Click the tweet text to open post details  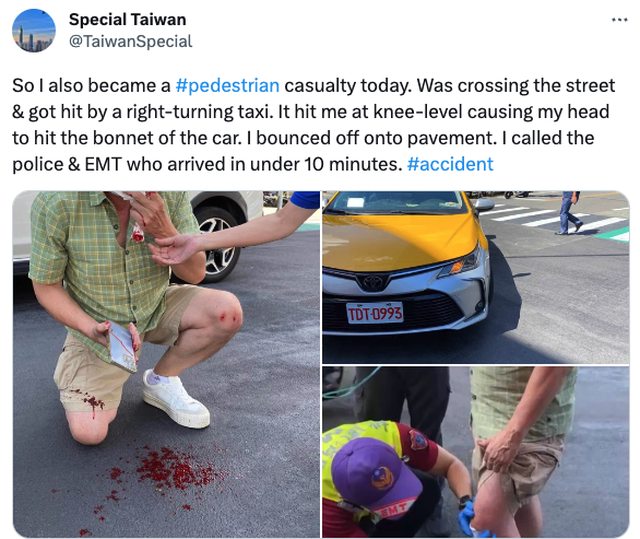[313, 125]
